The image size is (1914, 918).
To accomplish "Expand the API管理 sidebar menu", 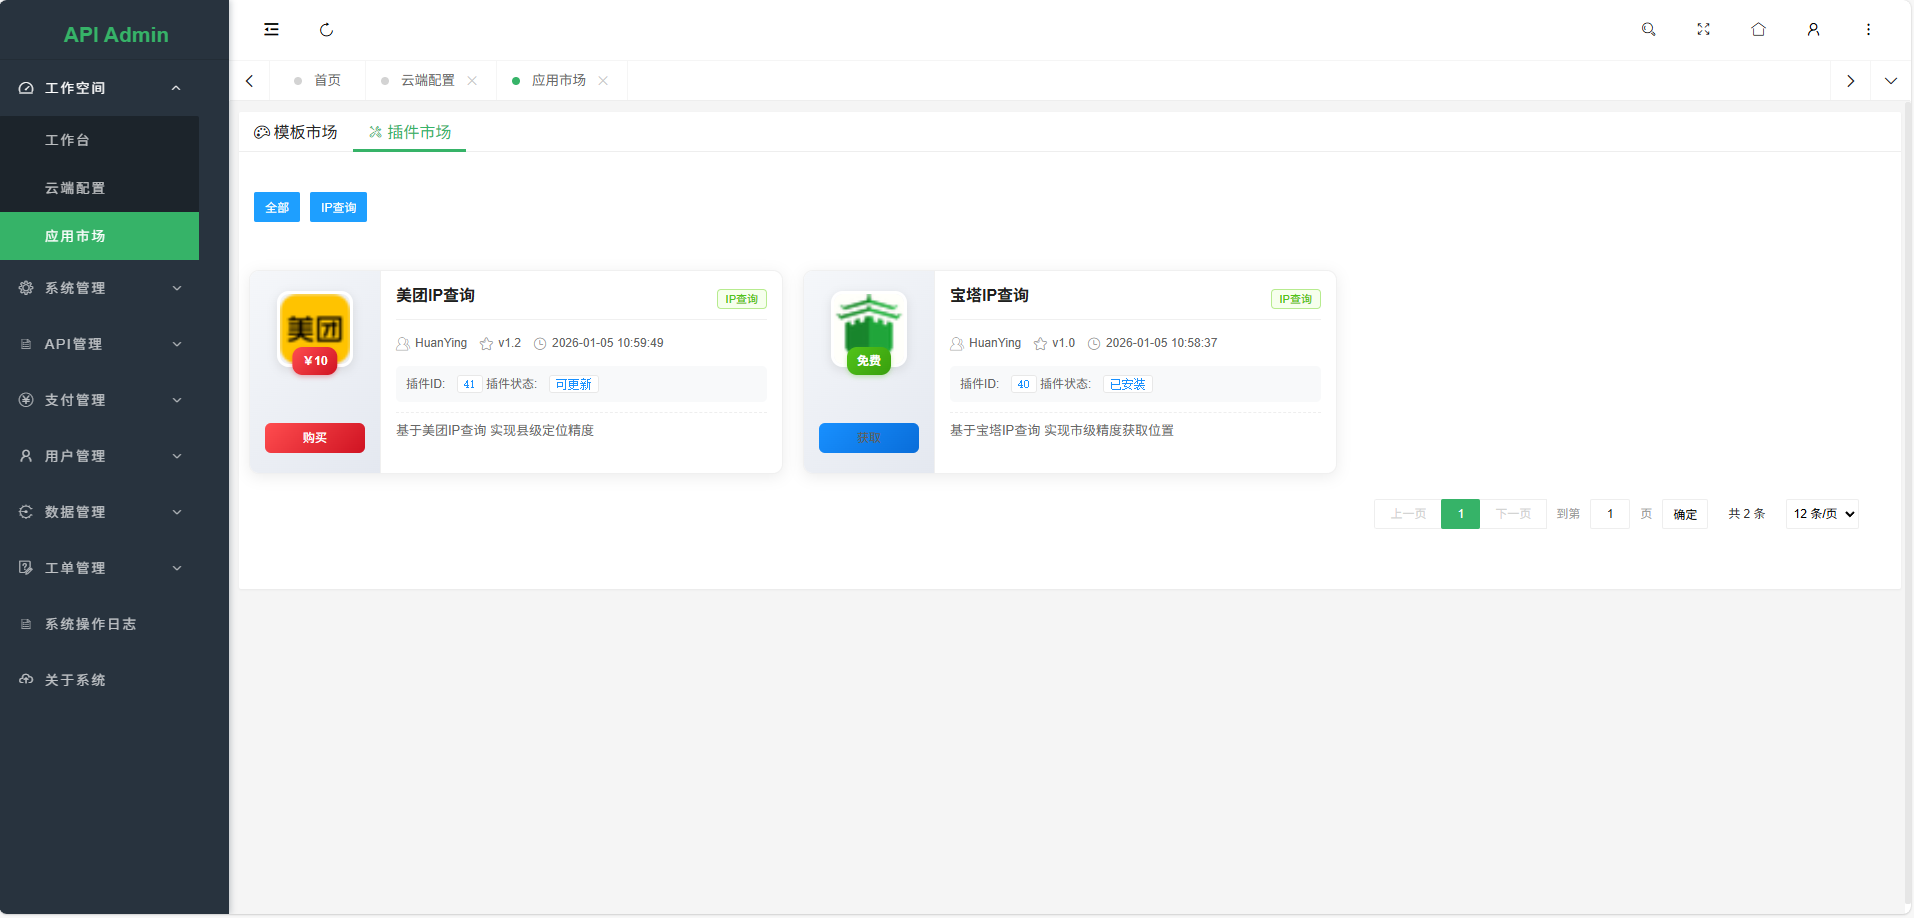I will click(x=72, y=343).
